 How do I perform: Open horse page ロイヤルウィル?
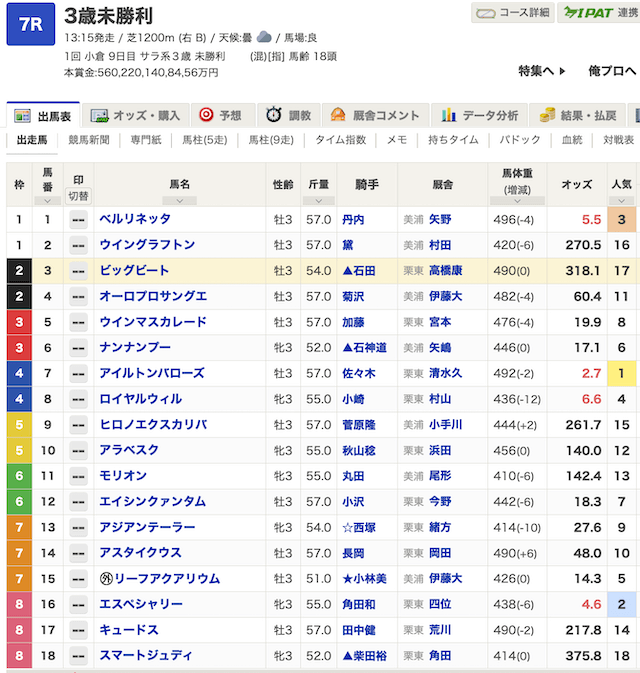pos(141,399)
